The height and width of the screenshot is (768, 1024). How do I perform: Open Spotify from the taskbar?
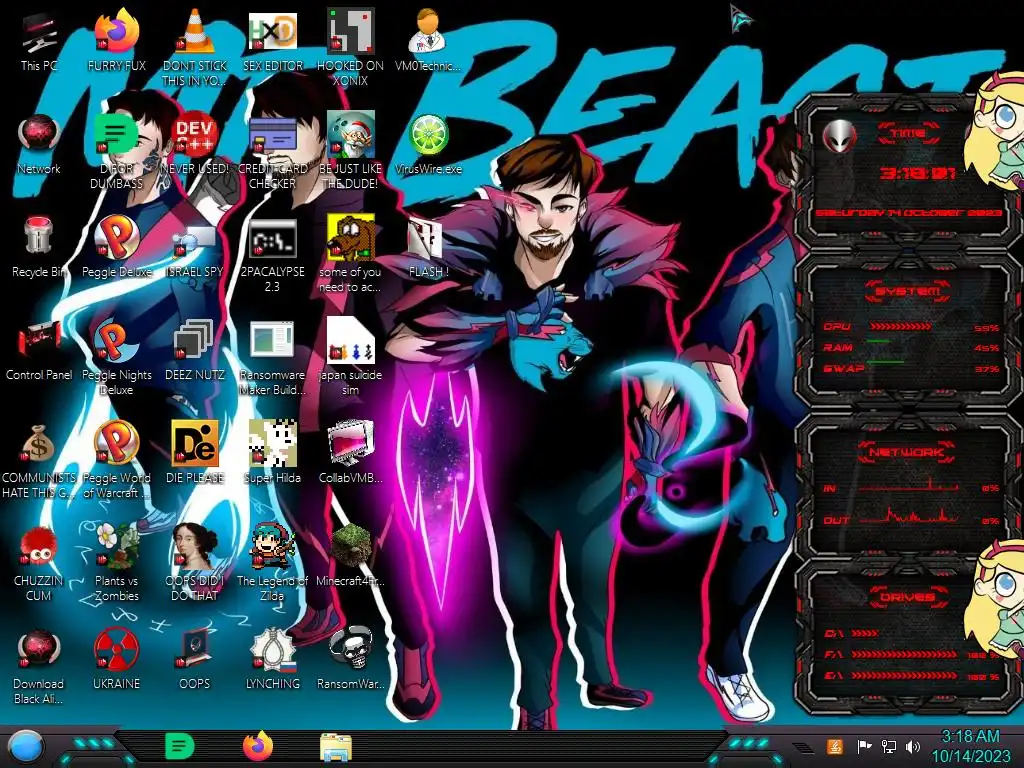(180, 746)
